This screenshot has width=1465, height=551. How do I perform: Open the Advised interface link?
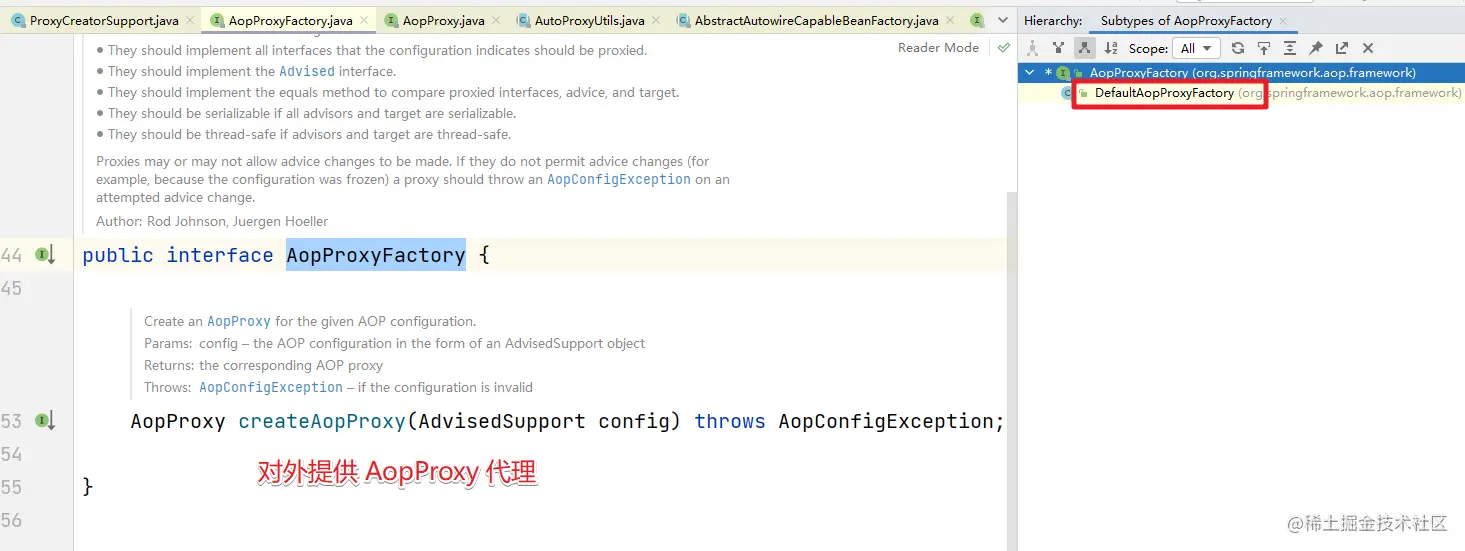pyautogui.click(x=306, y=71)
